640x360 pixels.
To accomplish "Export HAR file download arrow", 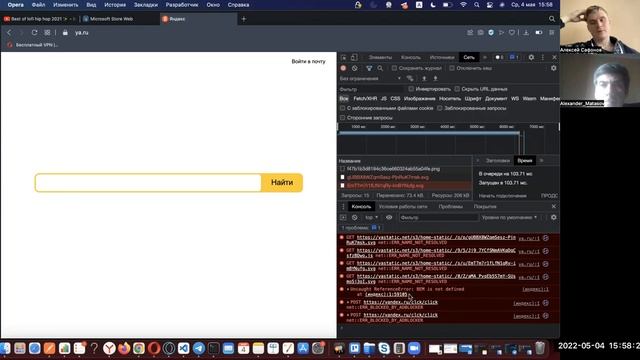I will 435,78.
